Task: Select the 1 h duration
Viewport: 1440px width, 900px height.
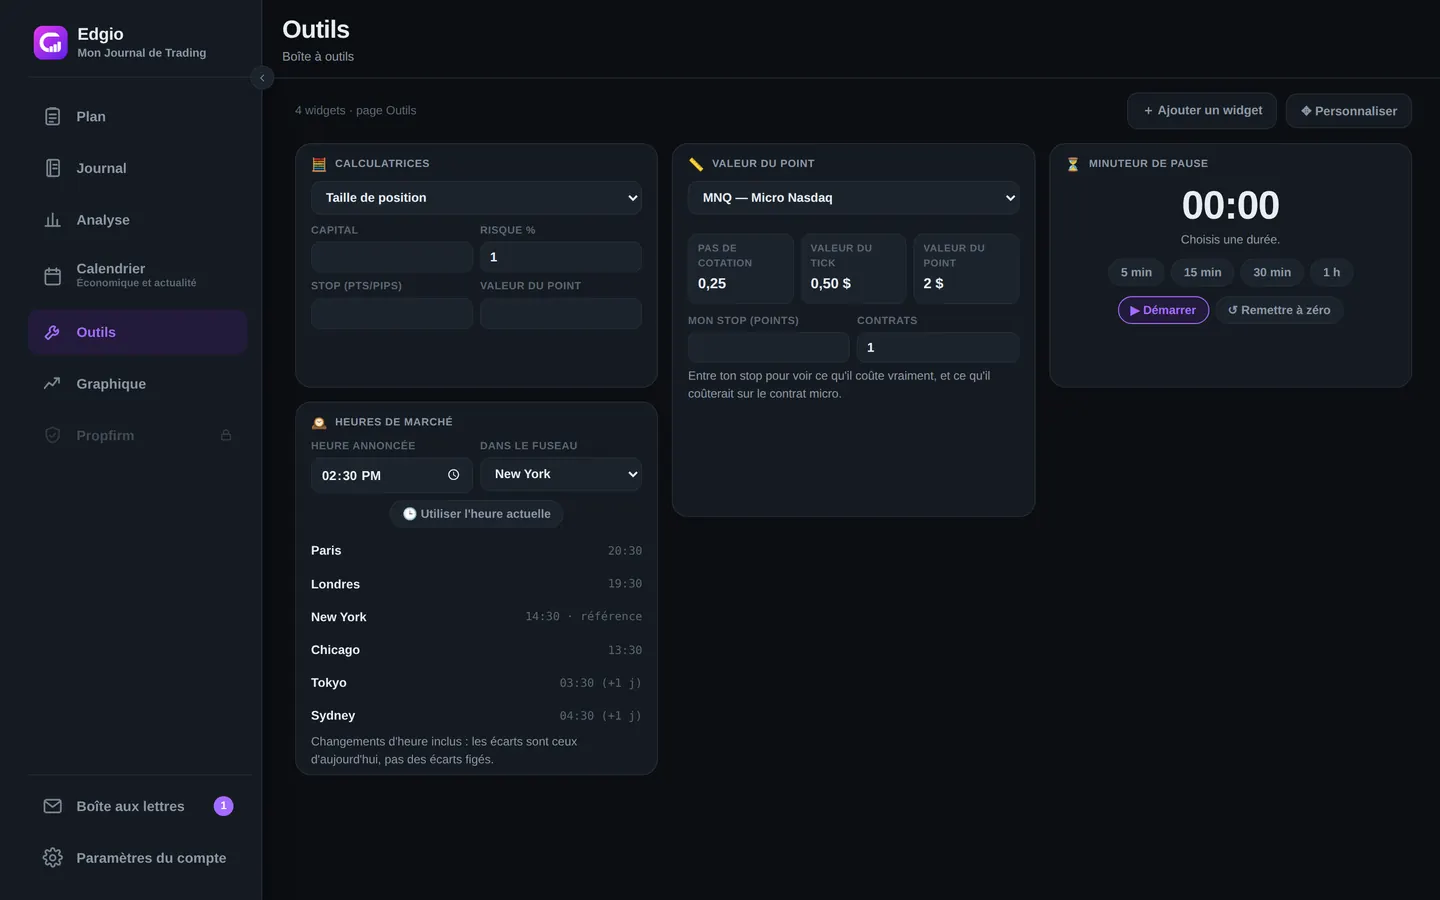Action: pyautogui.click(x=1331, y=272)
